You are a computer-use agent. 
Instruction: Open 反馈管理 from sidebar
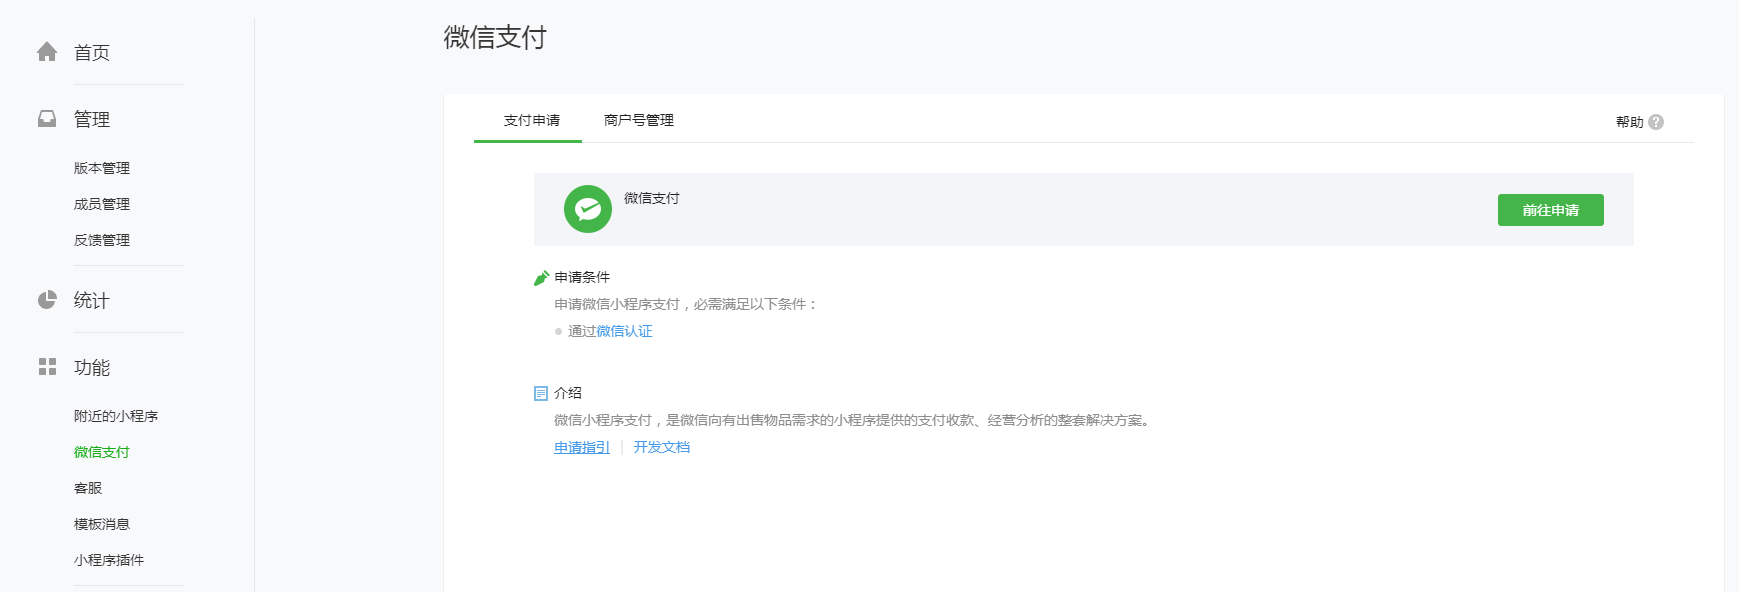102,240
